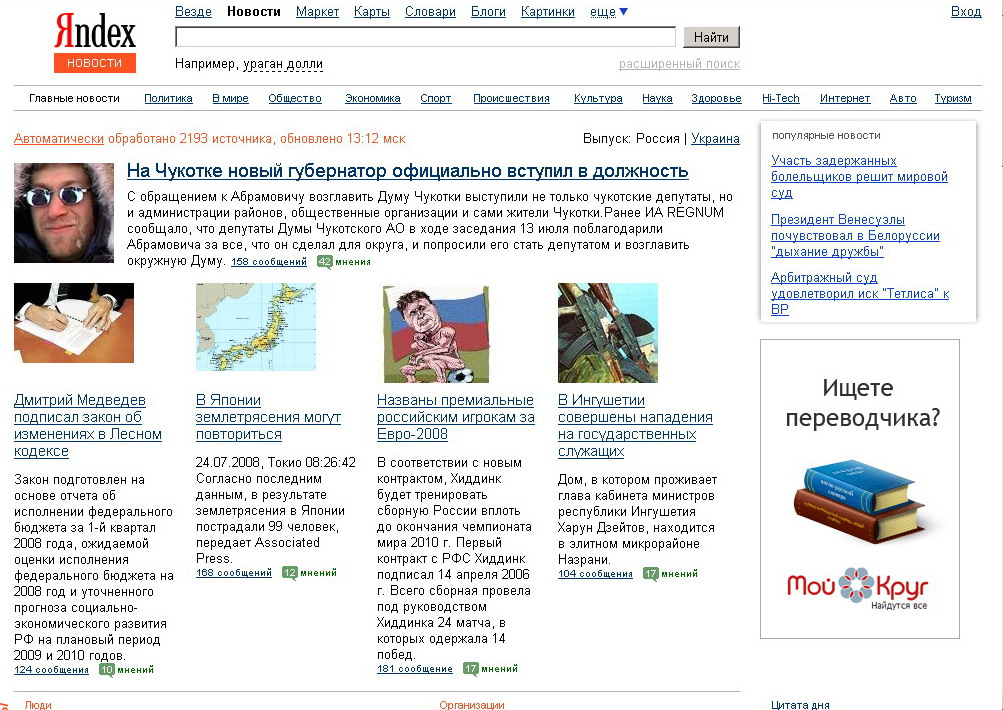Click the rifle photo thumbnail for Ingushetia story
The image size is (1003, 710).
608,333
